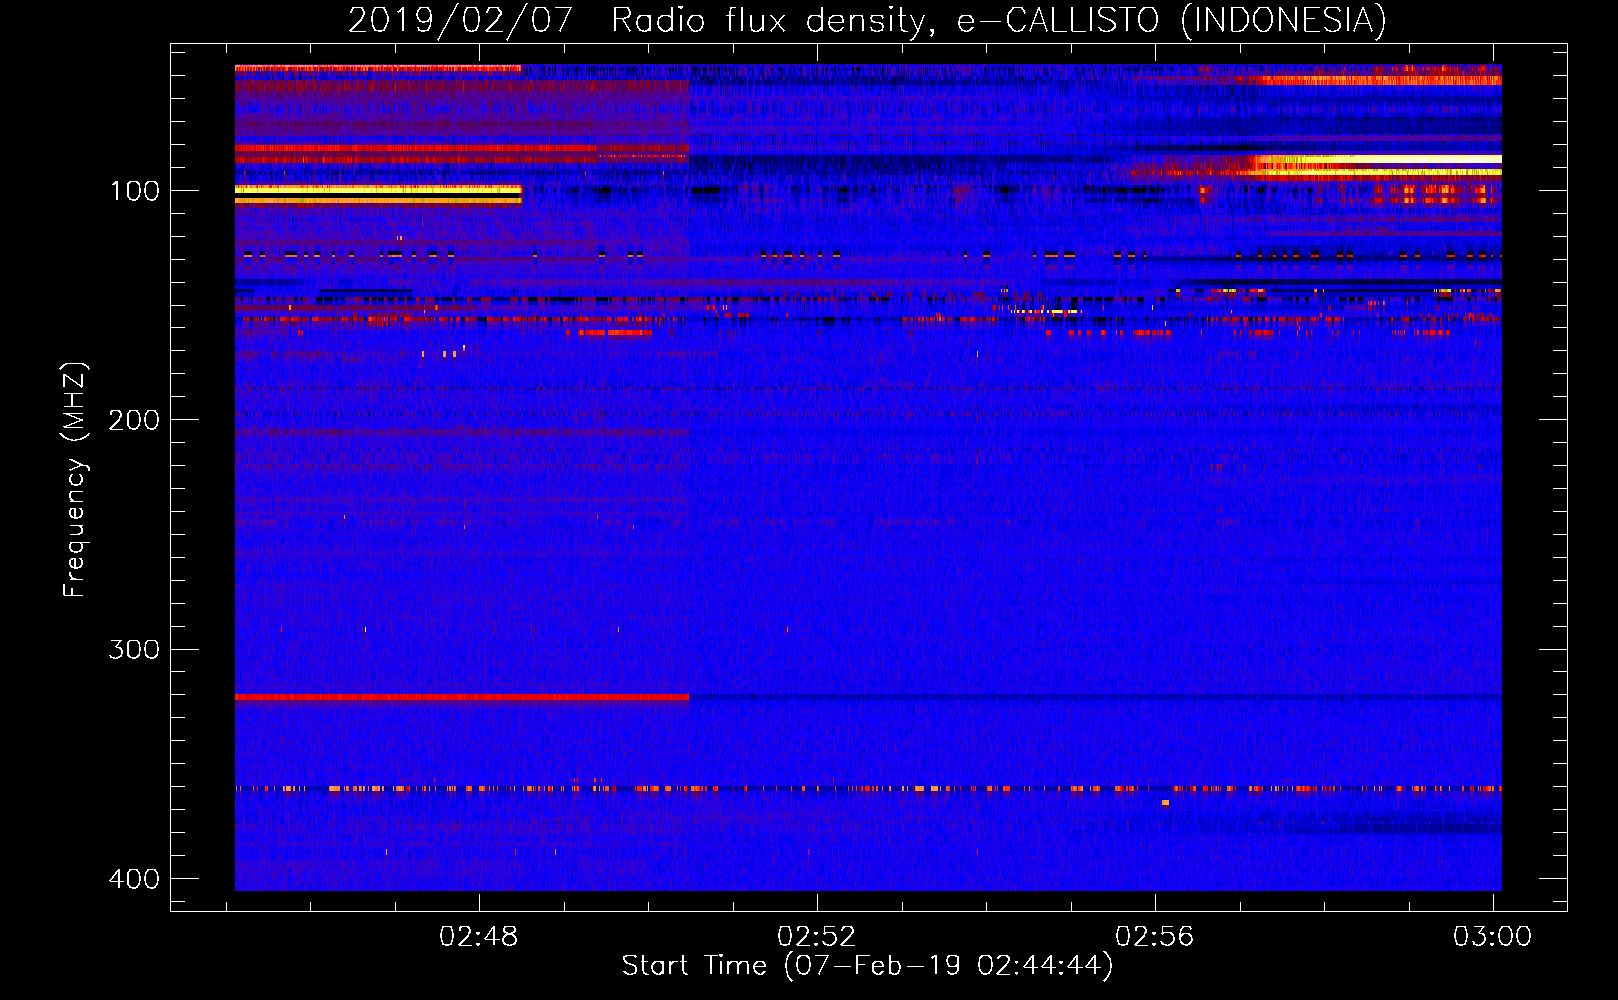Image resolution: width=1618 pixels, height=1000 pixels.
Task: Click the 300 MHz y-axis tick label
Action: (134, 650)
